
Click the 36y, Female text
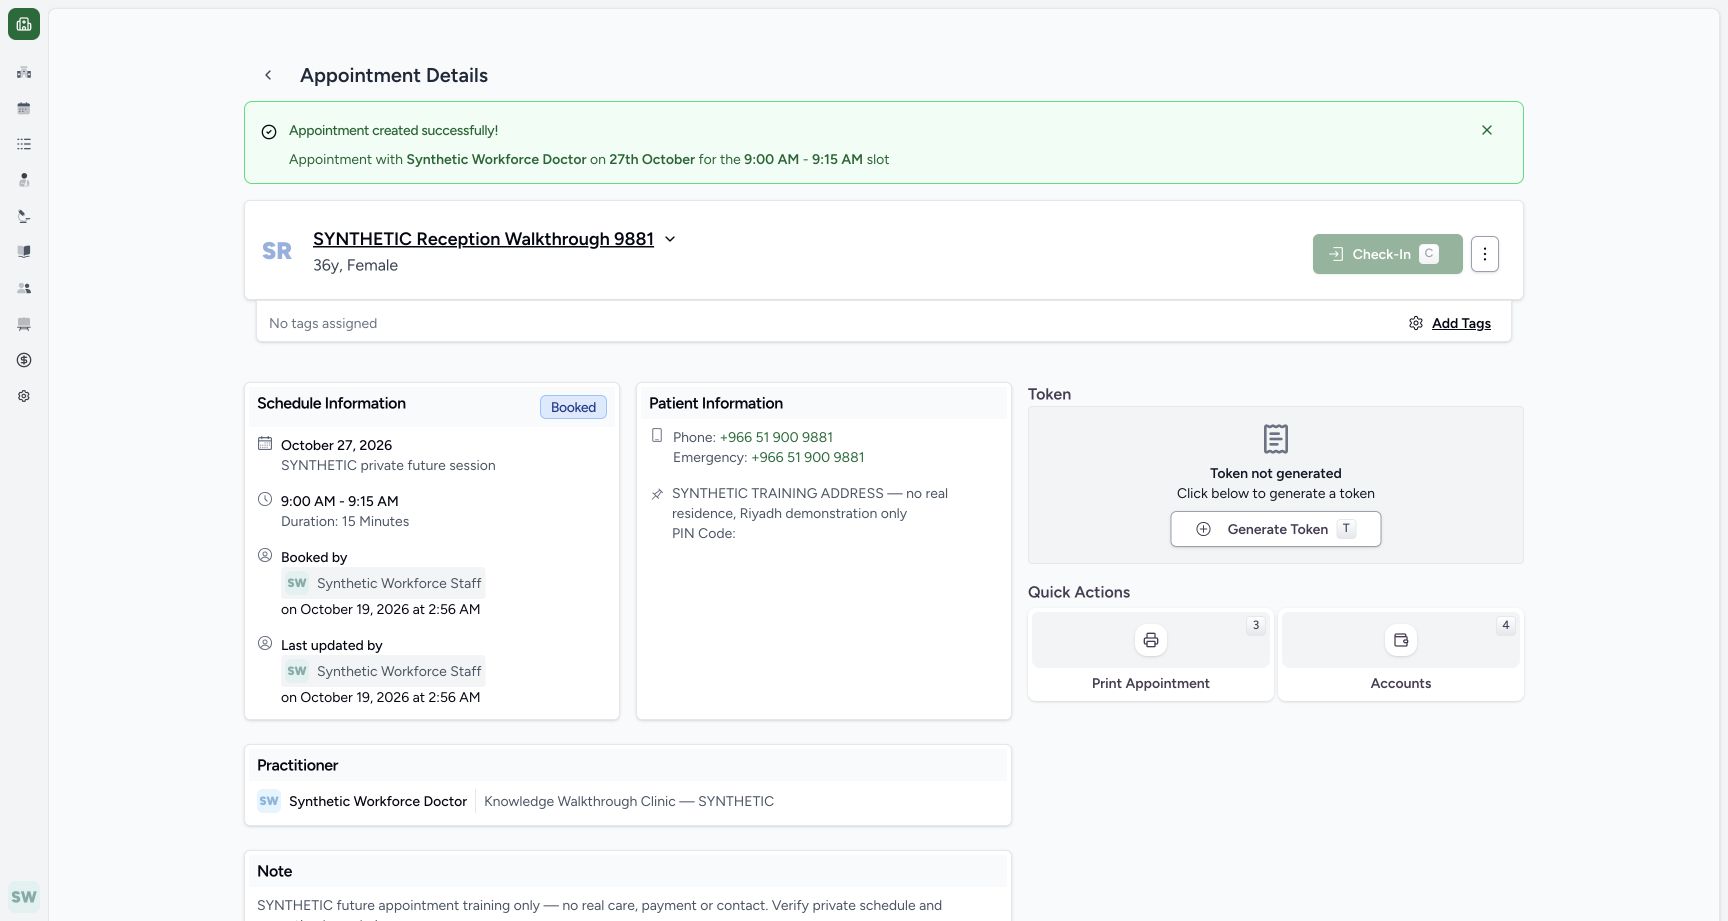pyautogui.click(x=355, y=265)
